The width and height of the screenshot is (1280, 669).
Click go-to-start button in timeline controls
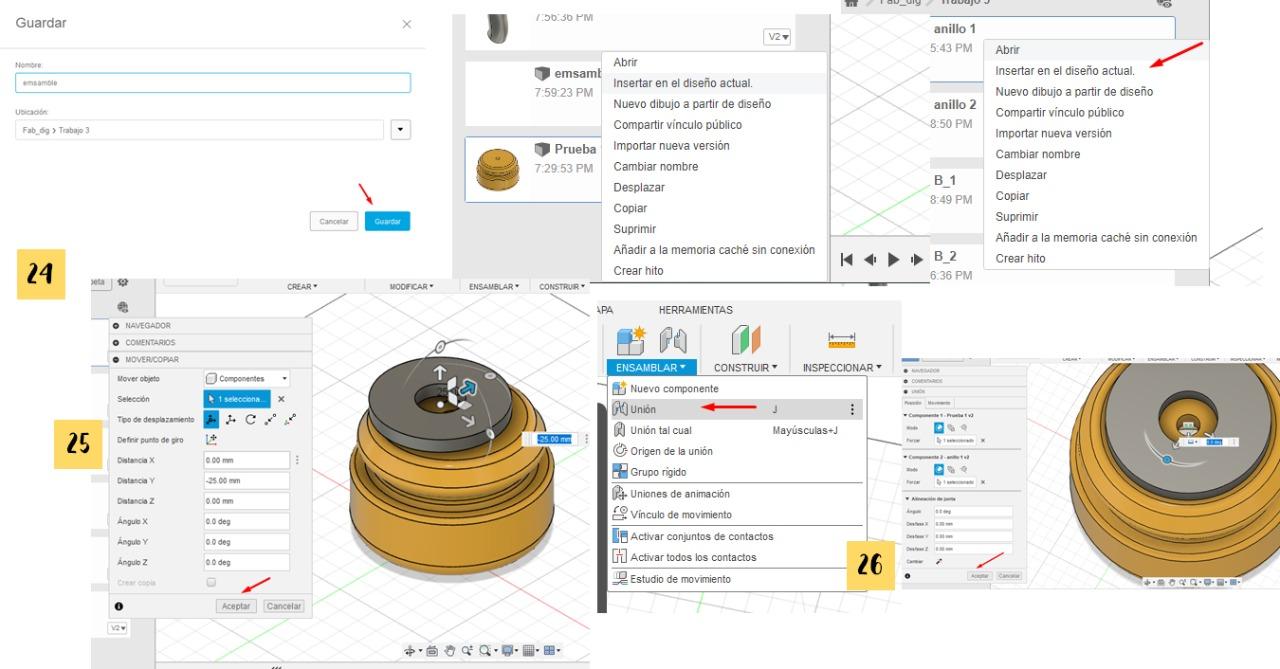tap(845, 260)
